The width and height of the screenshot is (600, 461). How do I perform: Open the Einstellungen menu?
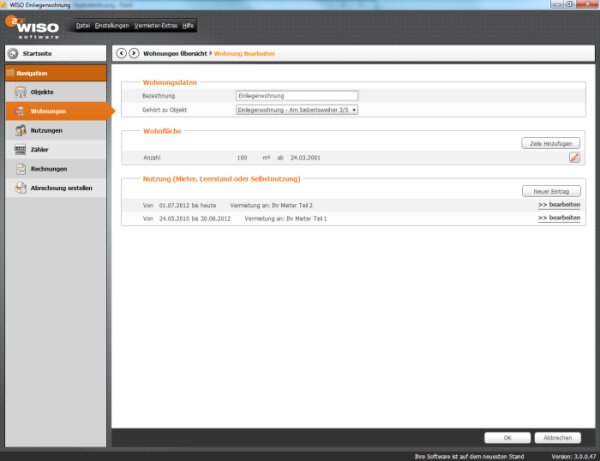point(112,24)
